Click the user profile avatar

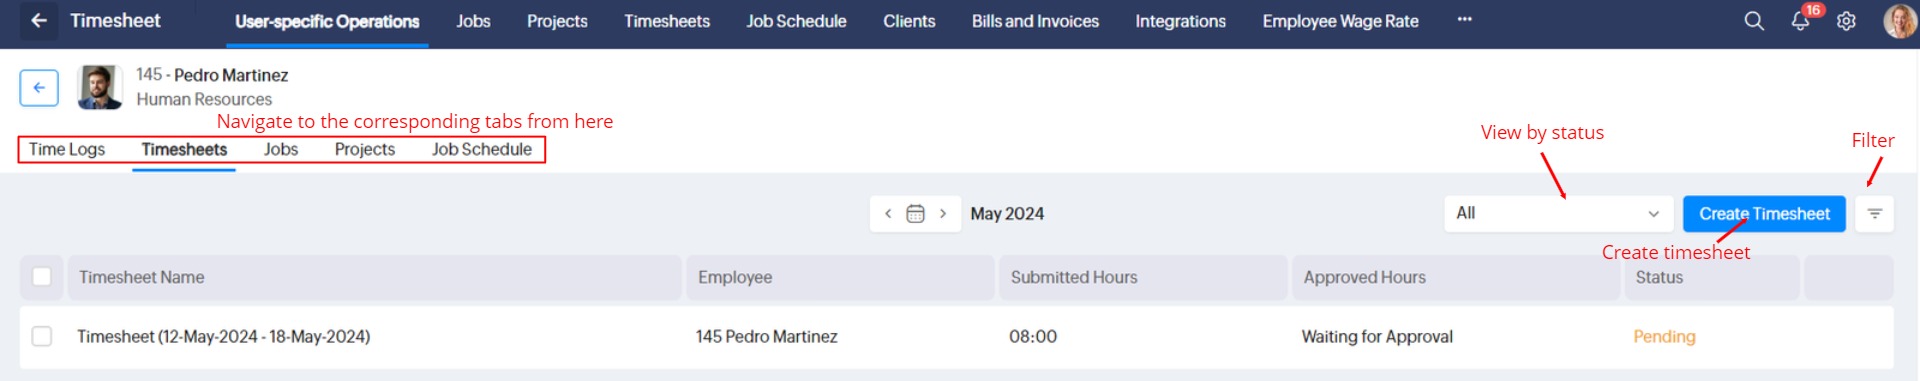pos(1899,21)
